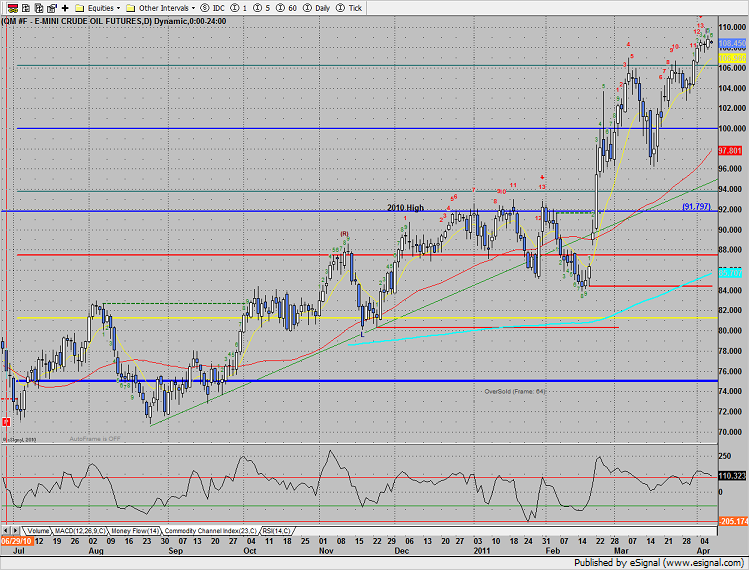Click the 110.323 CCI value label
749x570 pixels.
click(x=732, y=476)
